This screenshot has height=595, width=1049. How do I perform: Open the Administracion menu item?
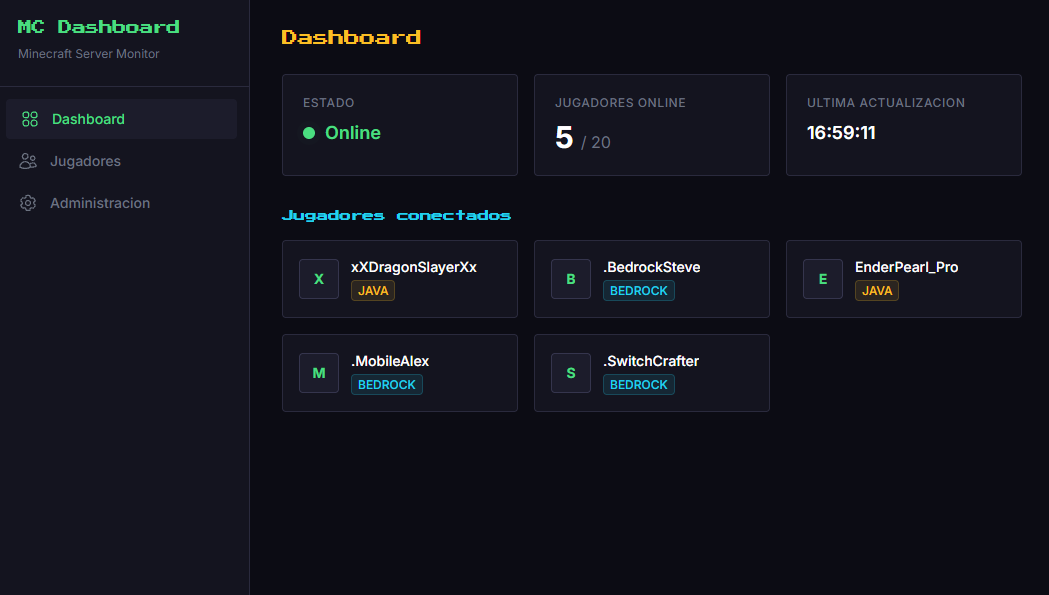click(x=121, y=203)
